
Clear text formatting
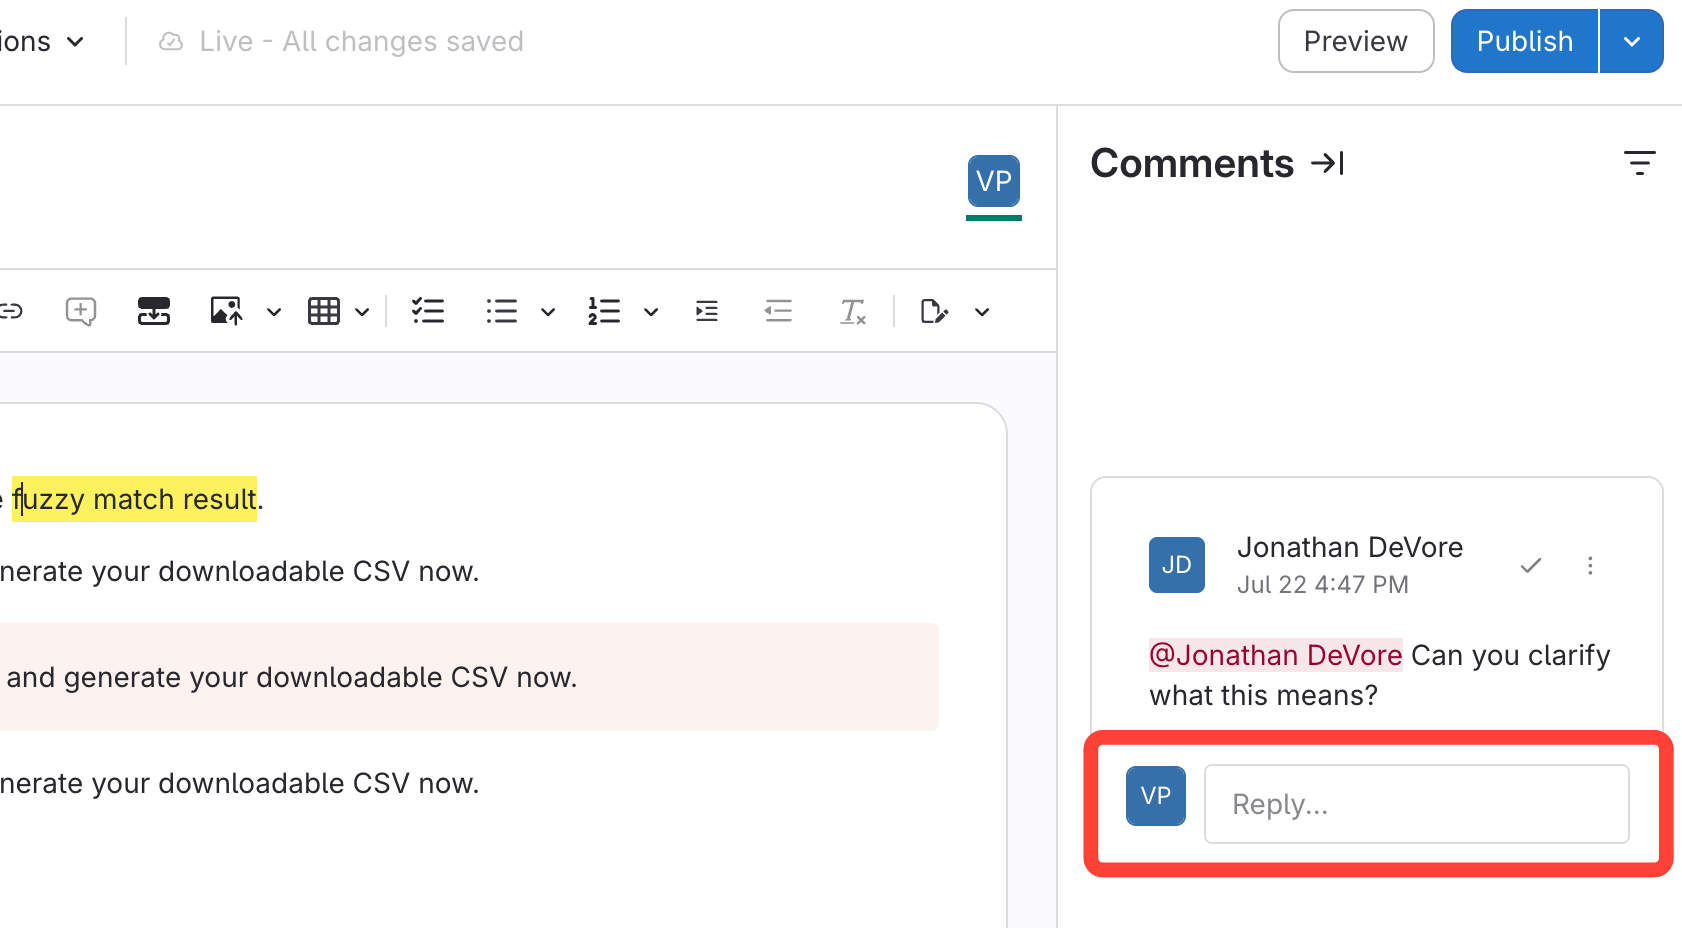[x=852, y=311]
